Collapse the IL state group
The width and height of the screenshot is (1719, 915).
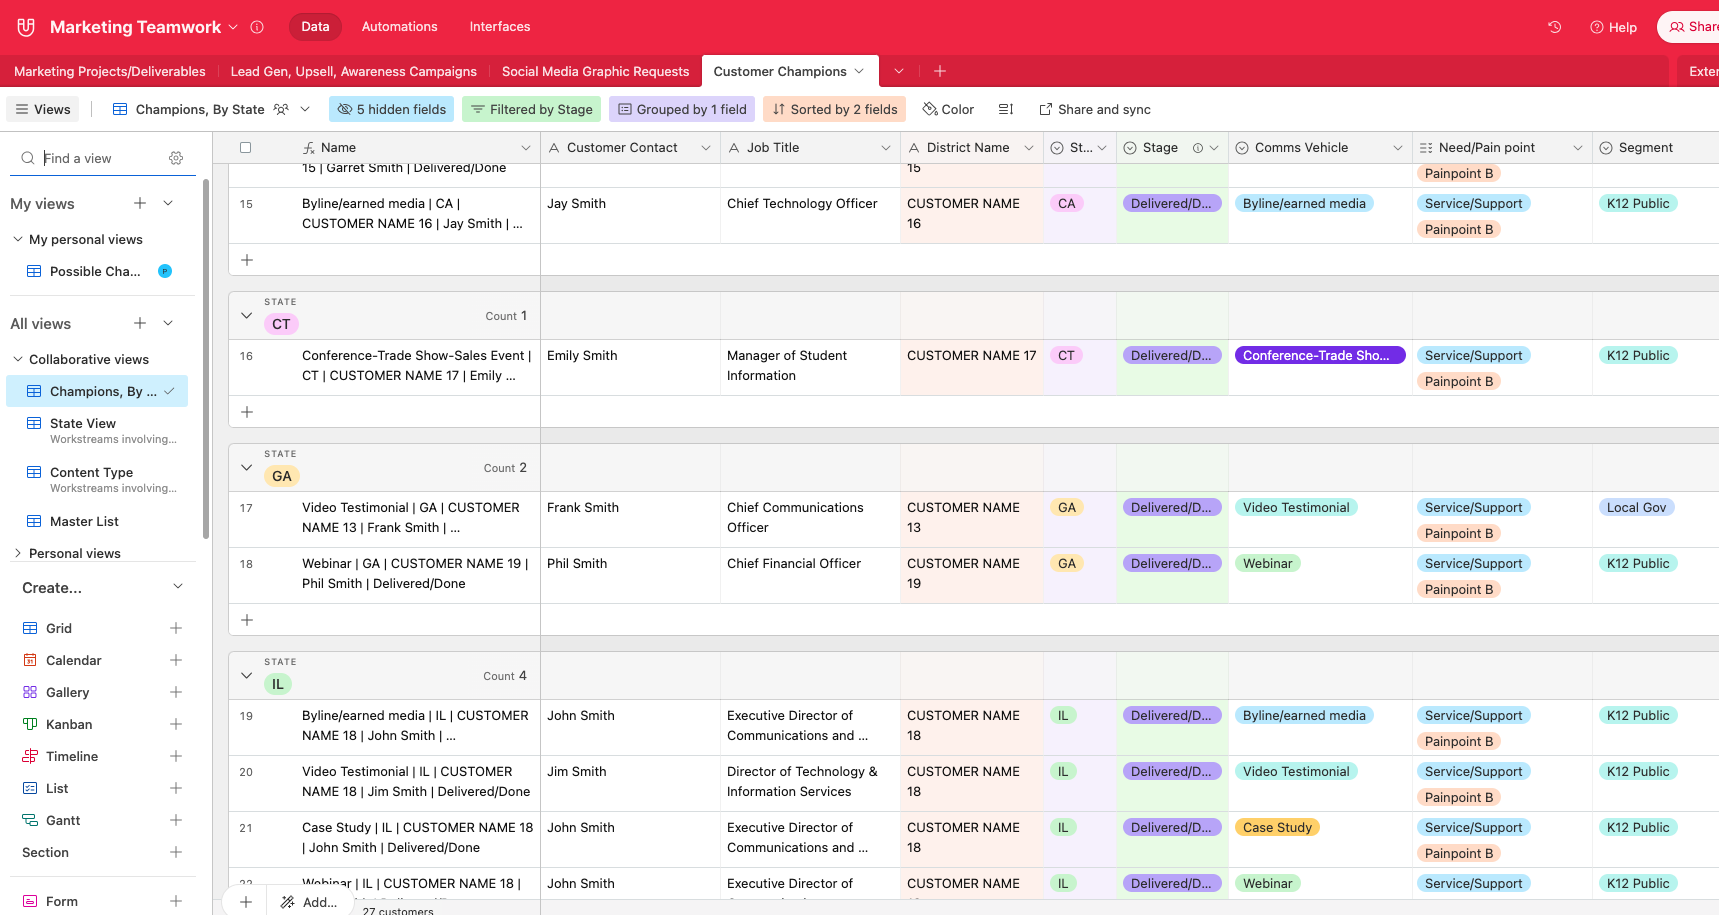pyautogui.click(x=247, y=676)
